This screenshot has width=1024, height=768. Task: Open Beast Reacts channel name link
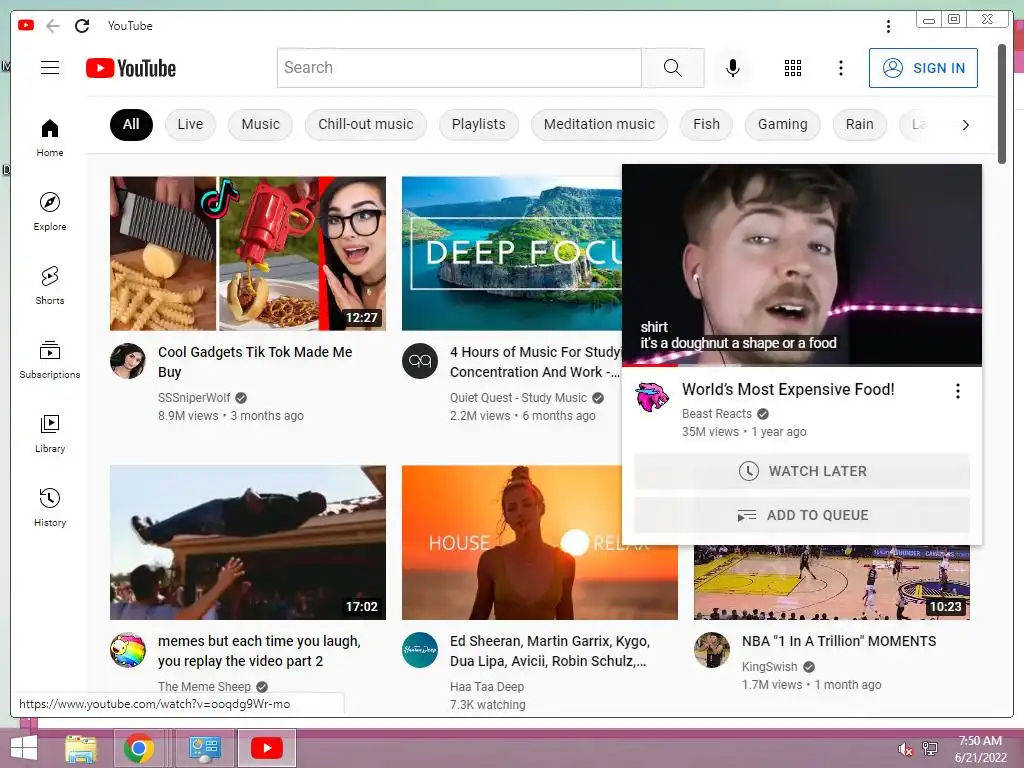pos(716,414)
